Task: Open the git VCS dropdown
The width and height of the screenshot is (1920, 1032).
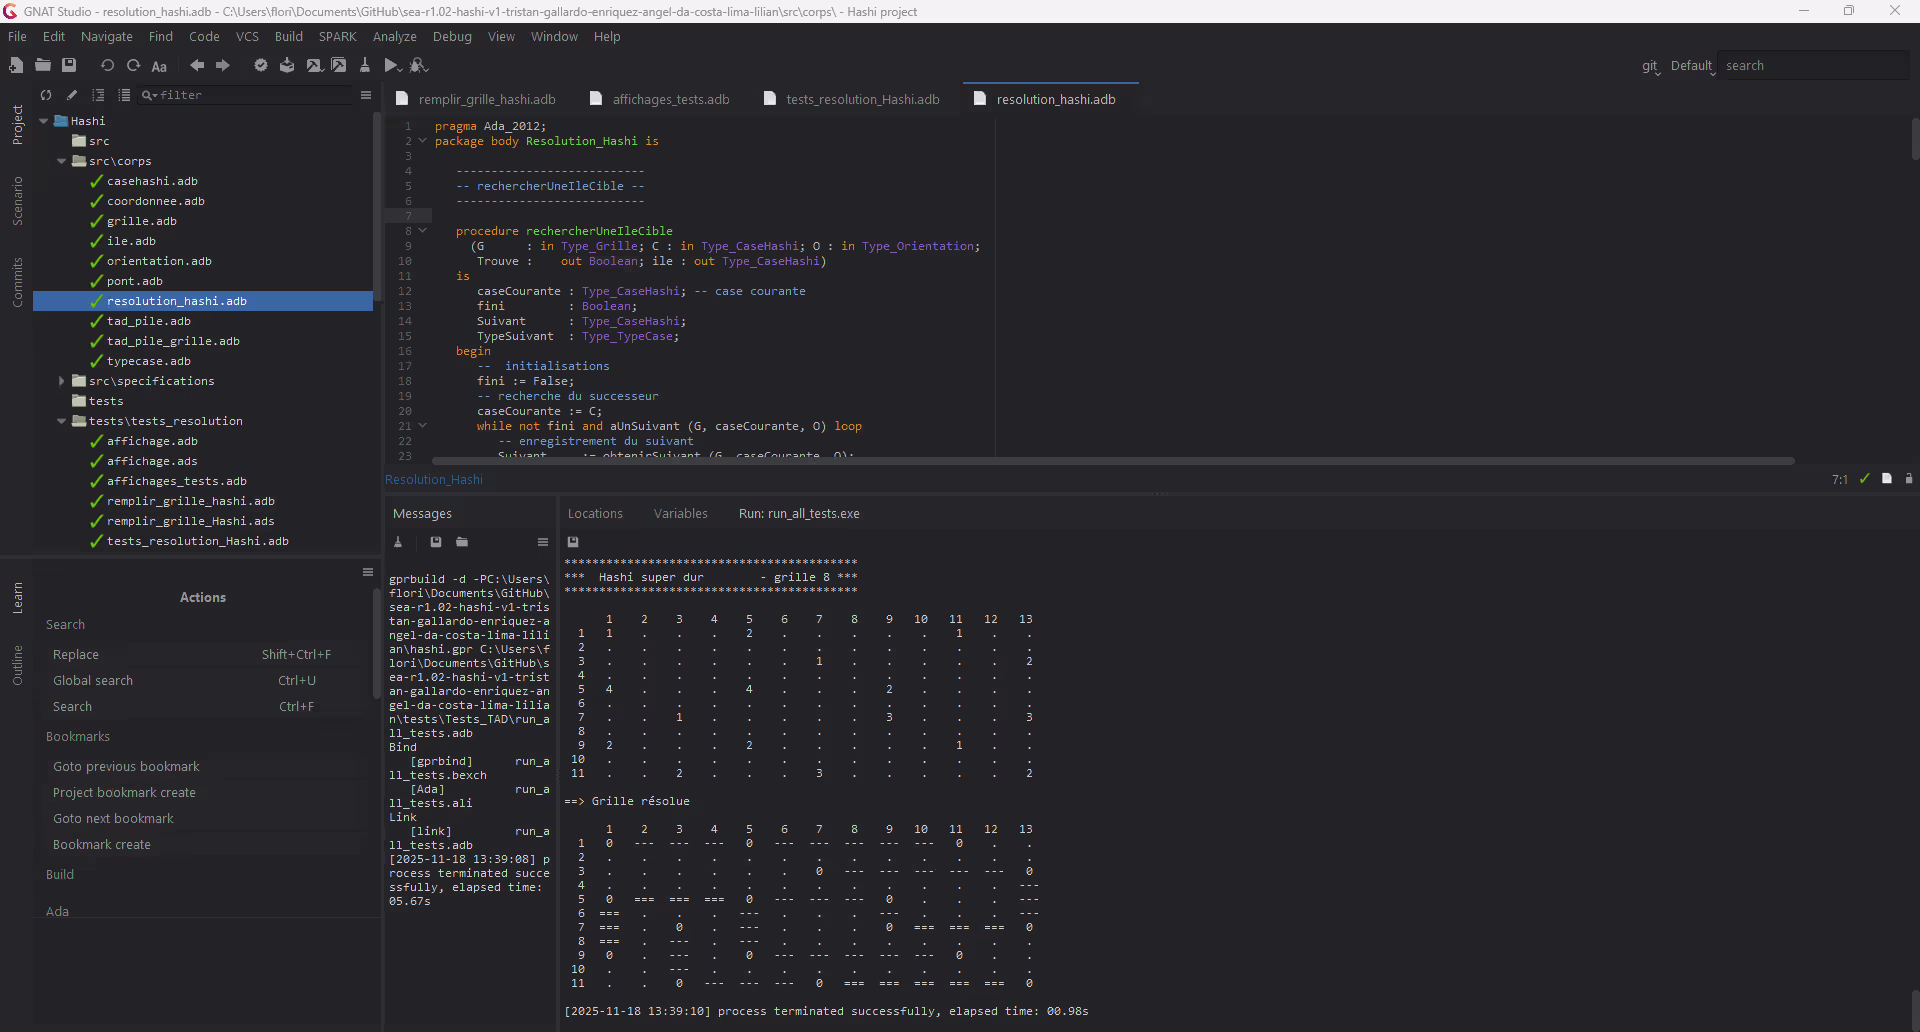Action: point(1650,66)
